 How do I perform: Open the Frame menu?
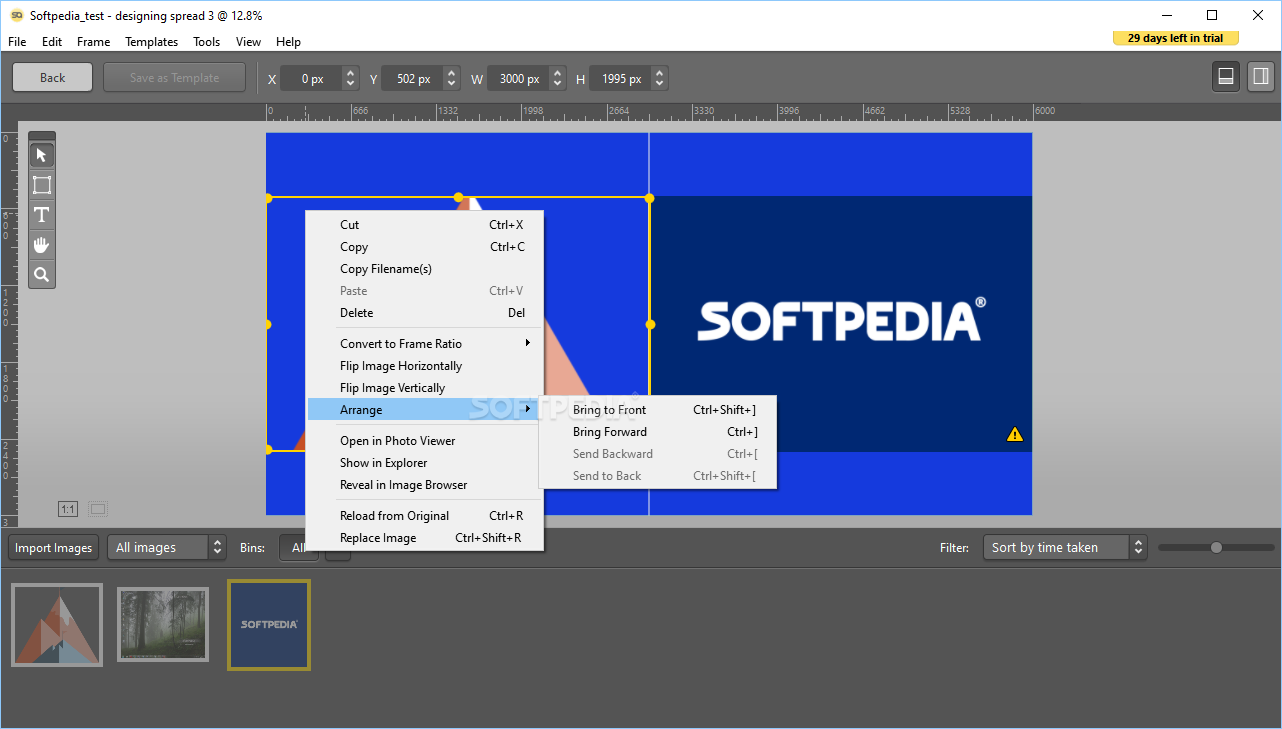(93, 42)
